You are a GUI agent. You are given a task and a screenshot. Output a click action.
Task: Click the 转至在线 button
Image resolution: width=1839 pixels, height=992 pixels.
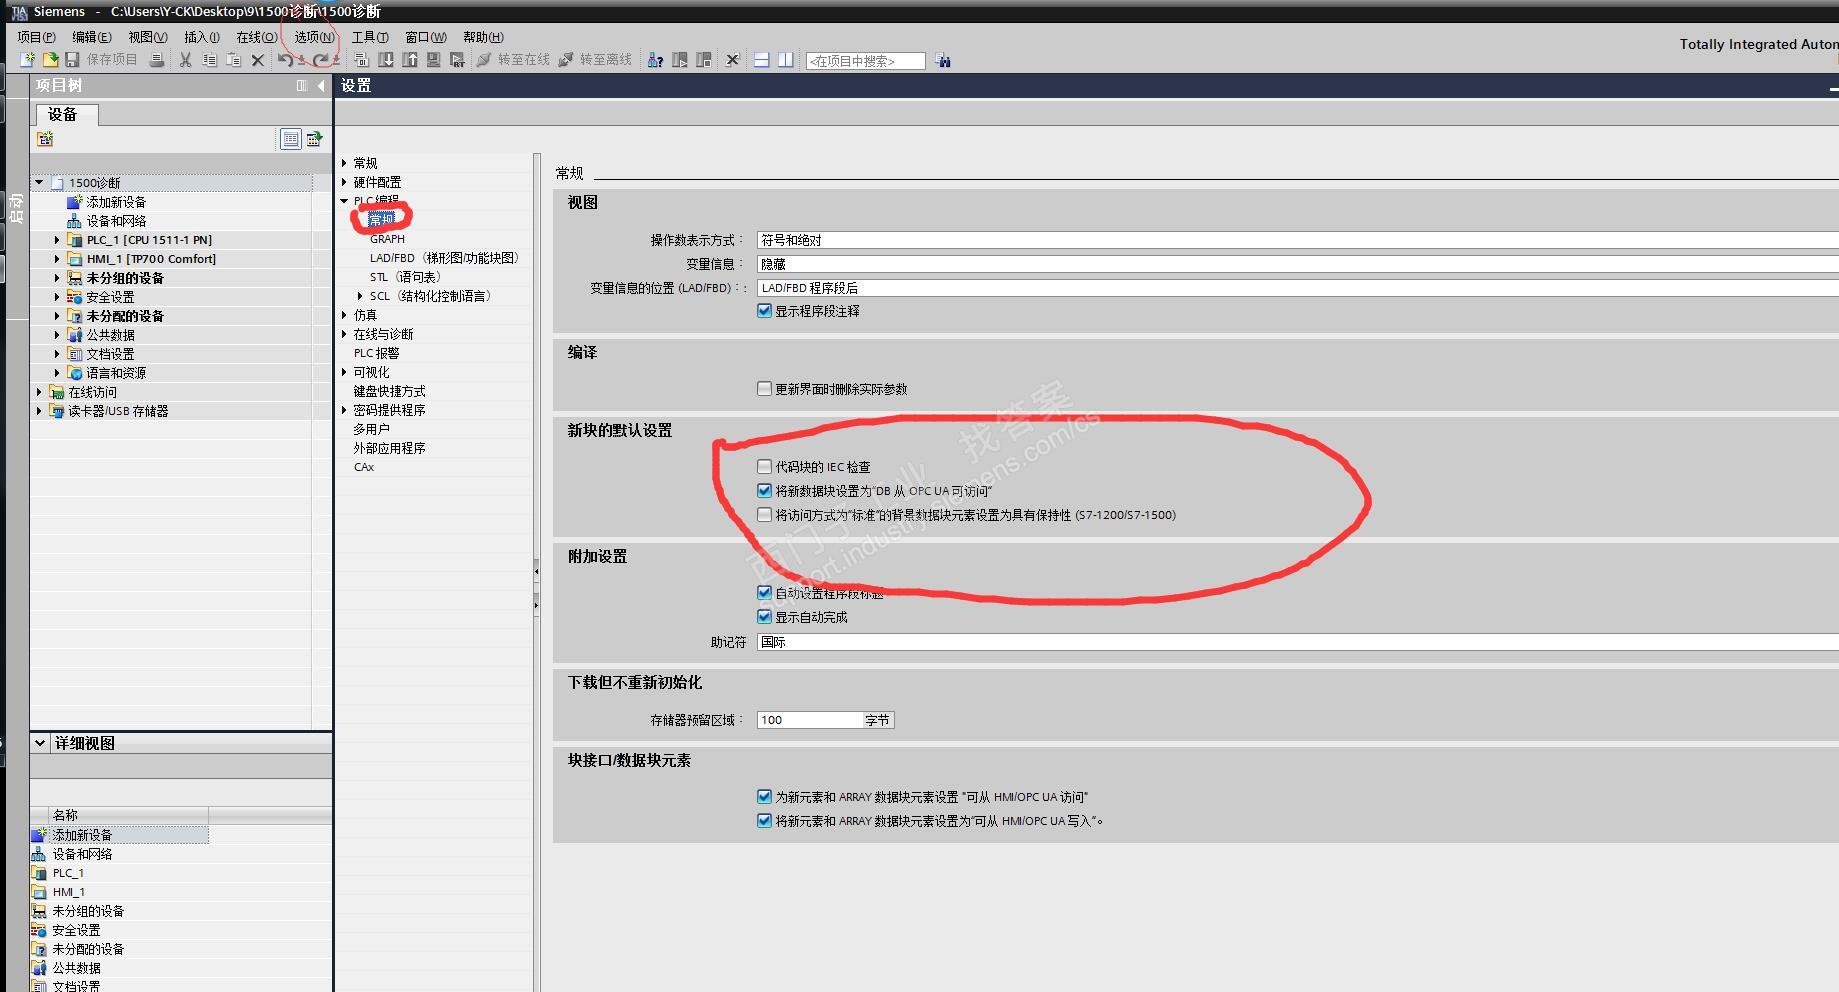[x=514, y=60]
